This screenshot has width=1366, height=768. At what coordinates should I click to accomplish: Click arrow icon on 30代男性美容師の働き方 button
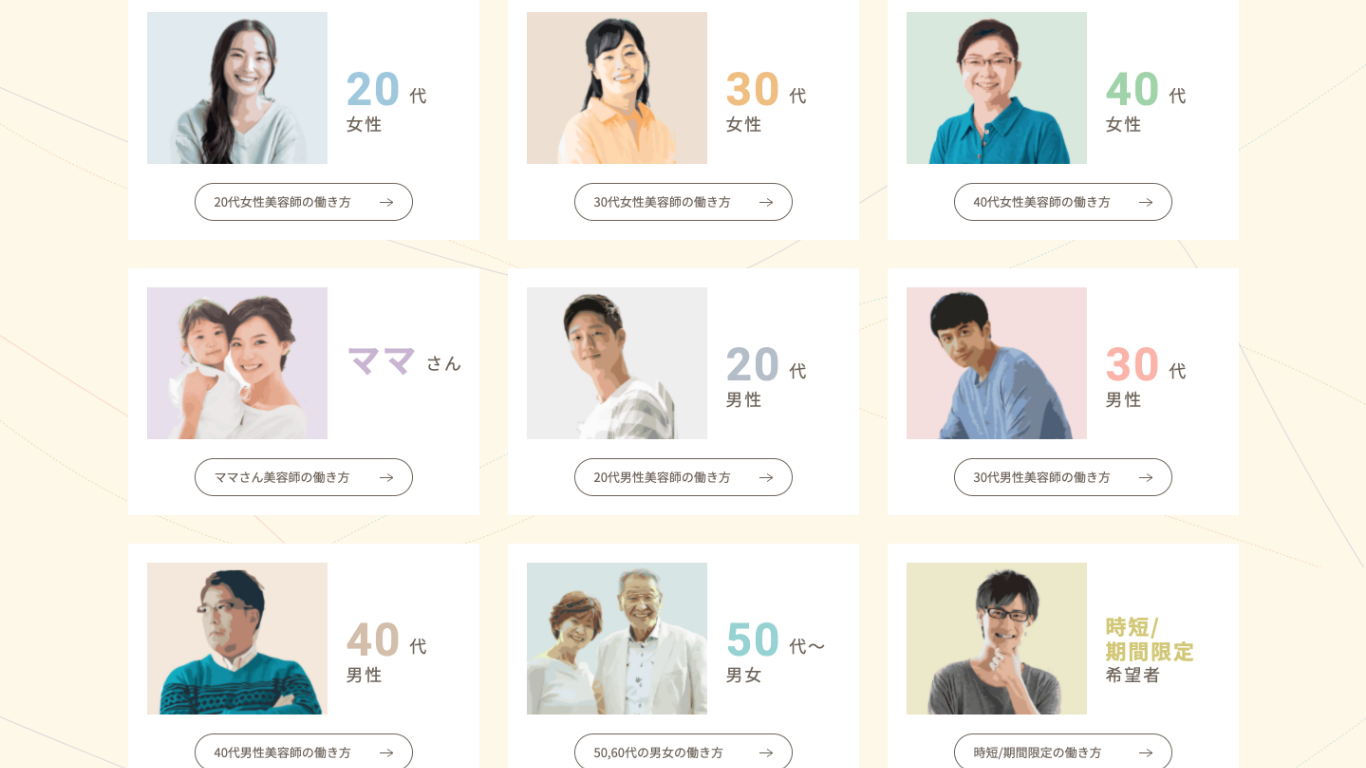(1146, 477)
